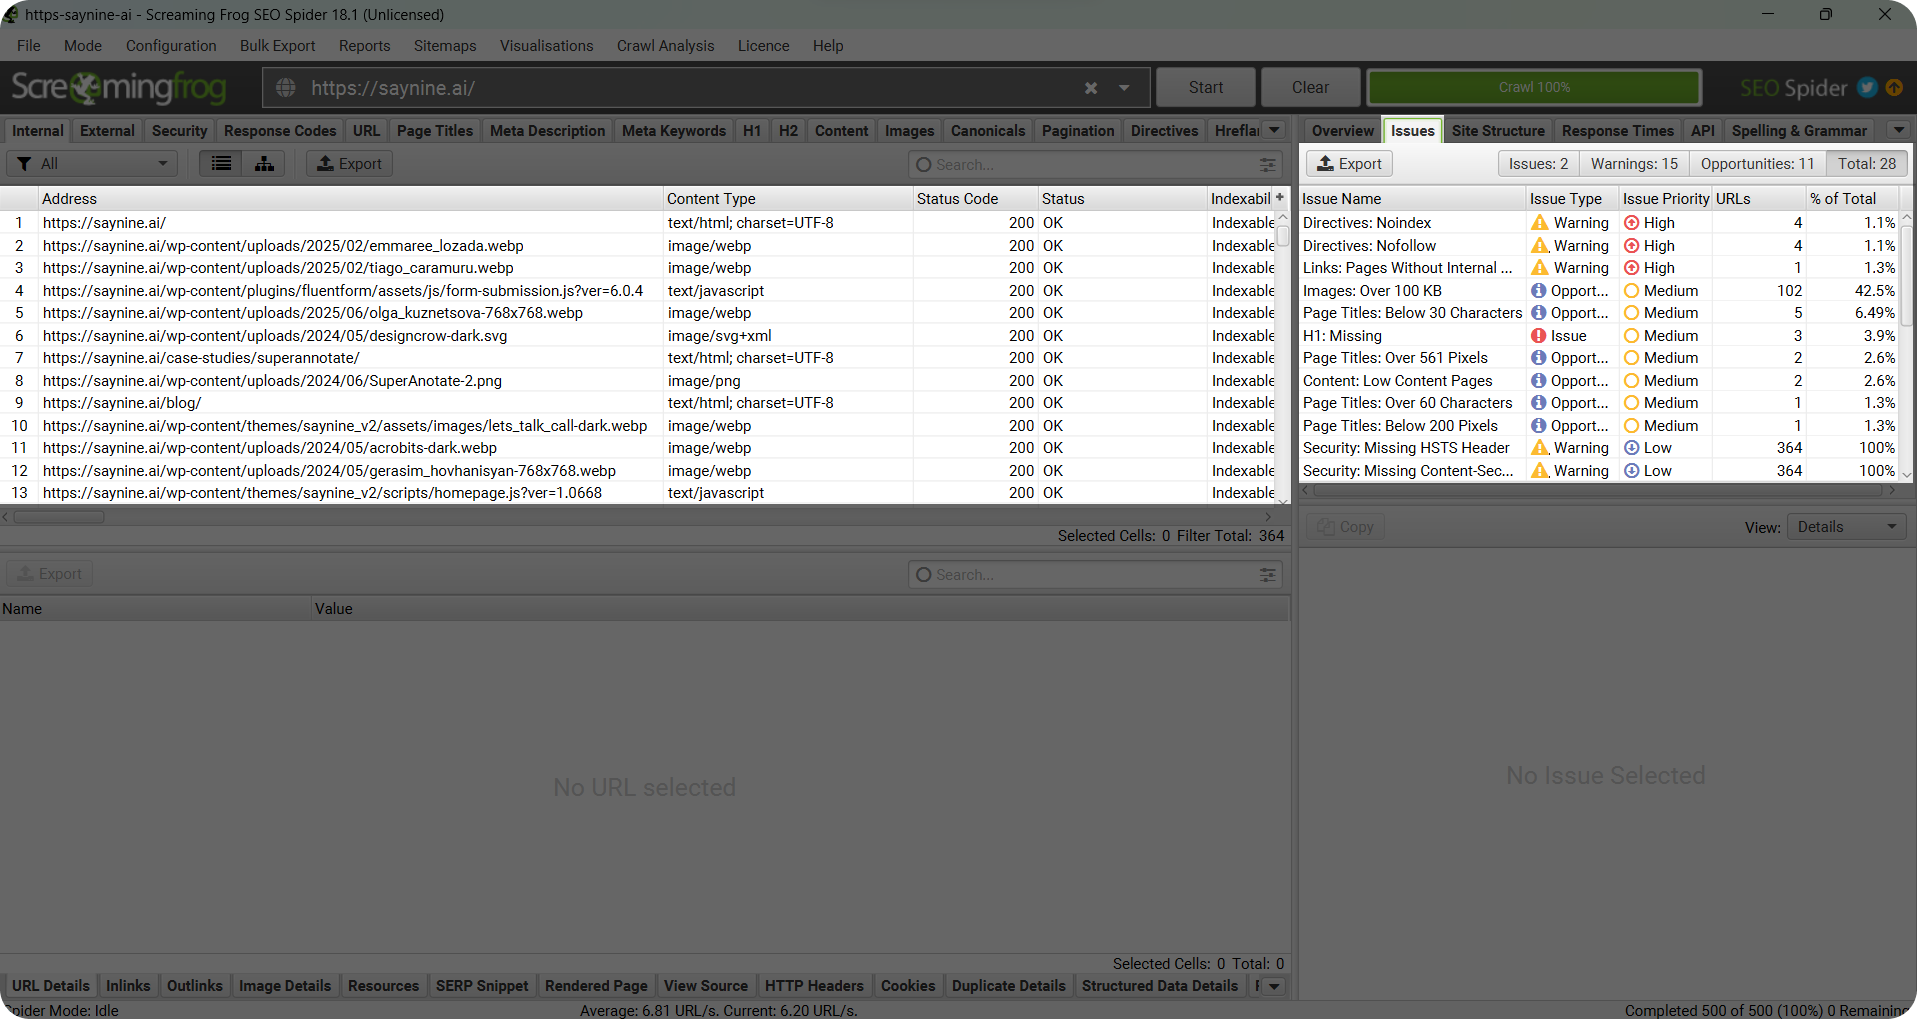Filter by Issues: 2
This screenshot has width=1917, height=1019.
(1538, 164)
